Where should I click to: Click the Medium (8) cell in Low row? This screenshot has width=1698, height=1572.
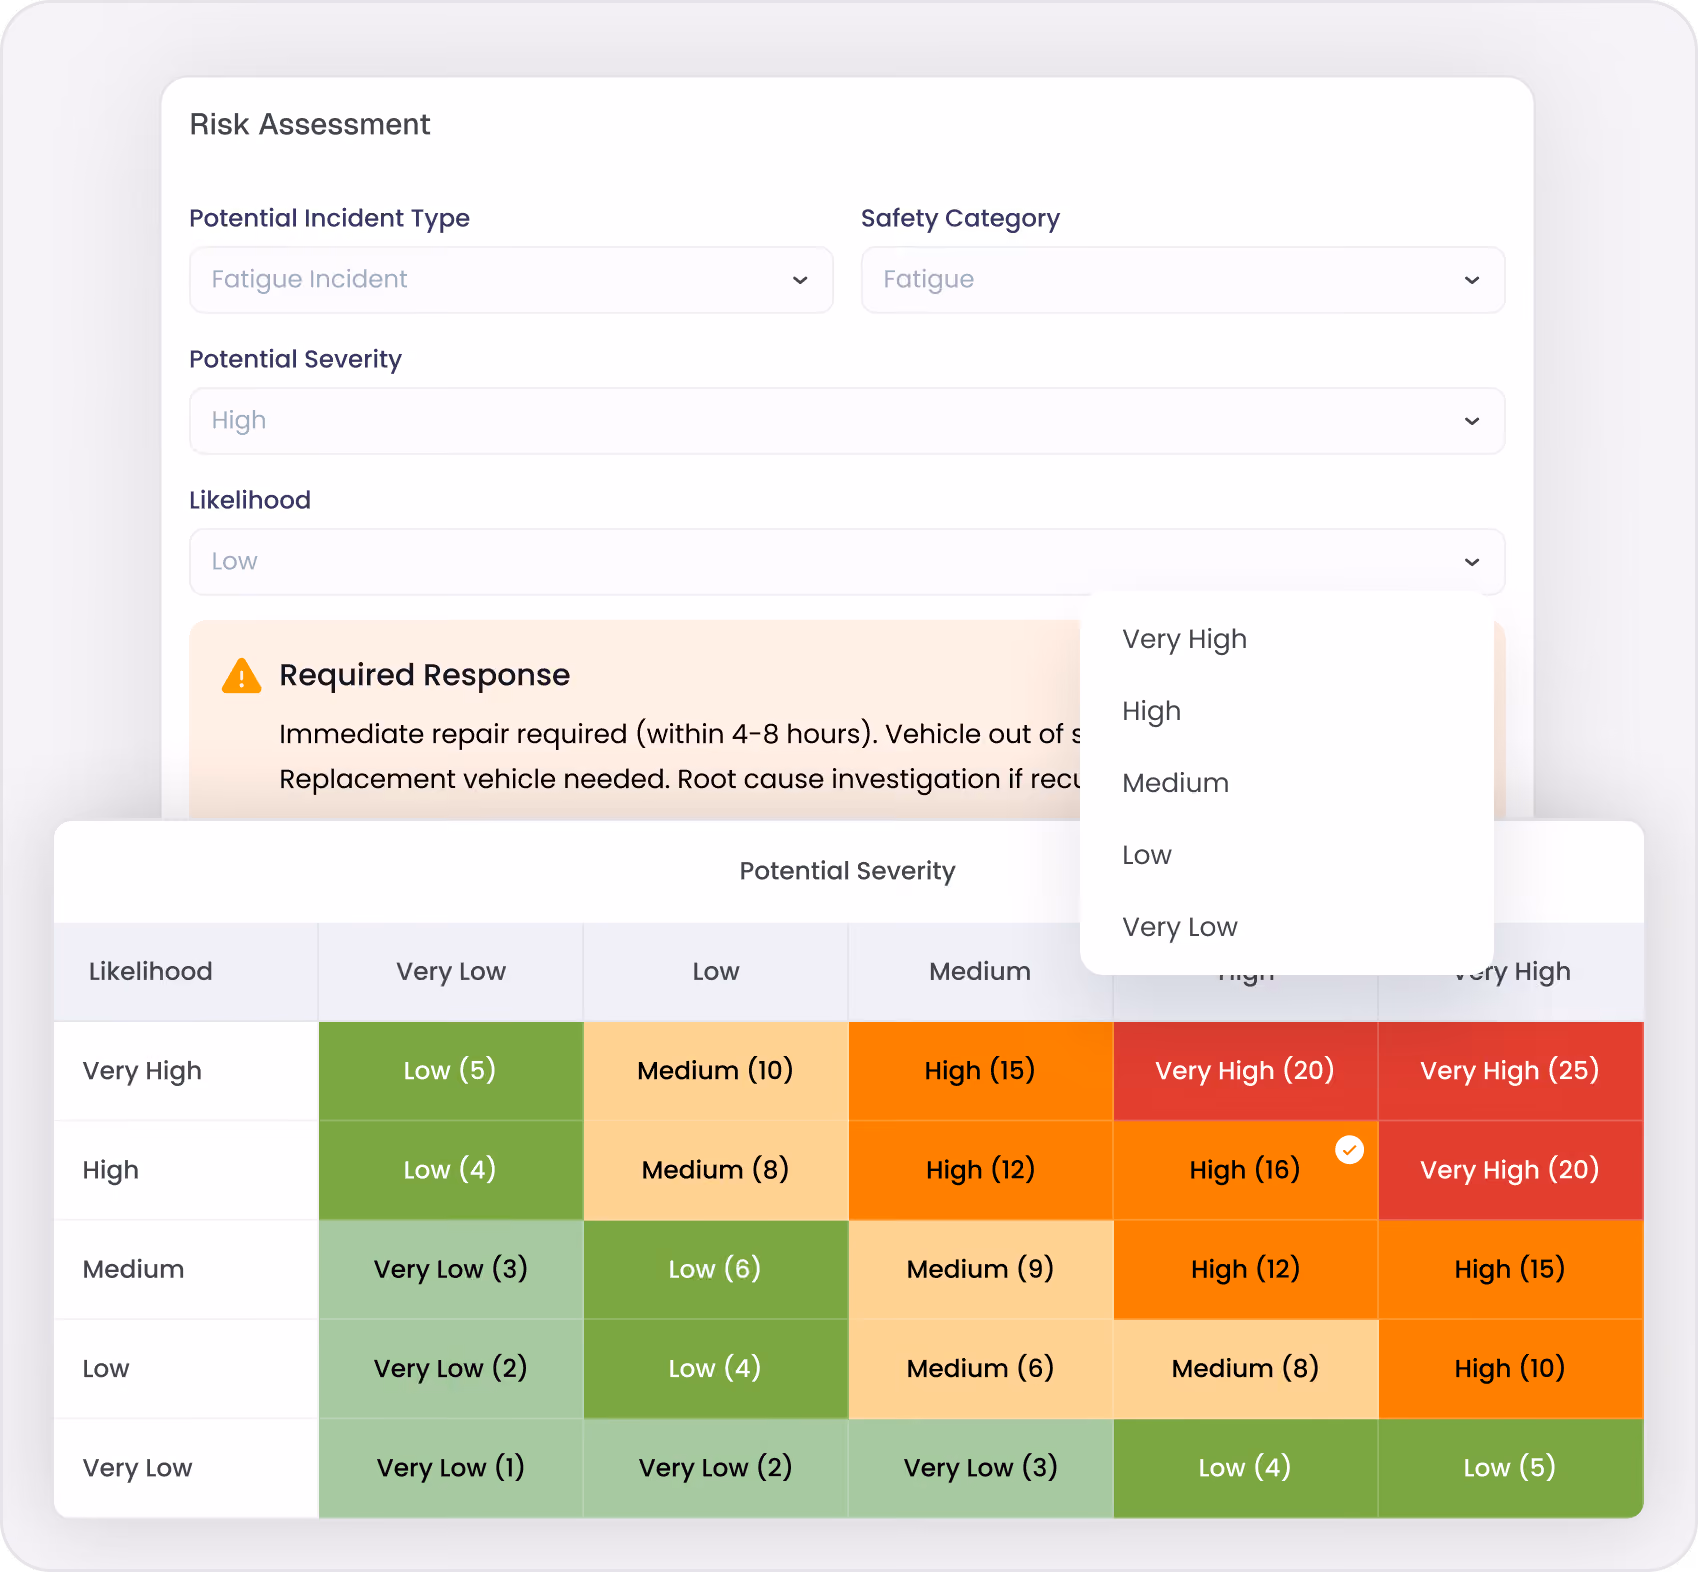pos(1245,1368)
